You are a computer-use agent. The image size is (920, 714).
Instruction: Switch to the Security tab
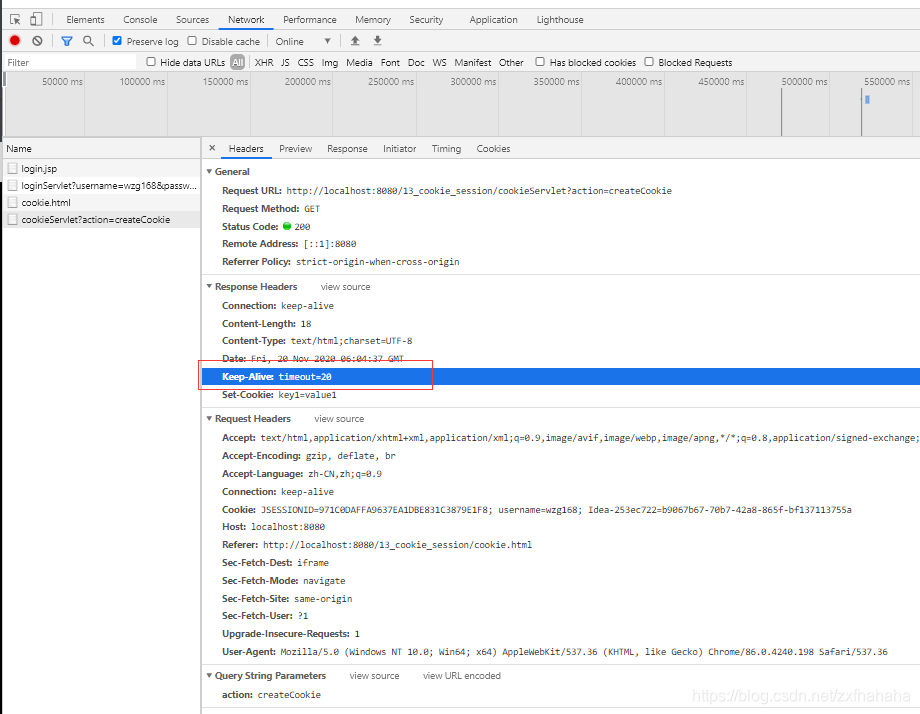point(426,19)
